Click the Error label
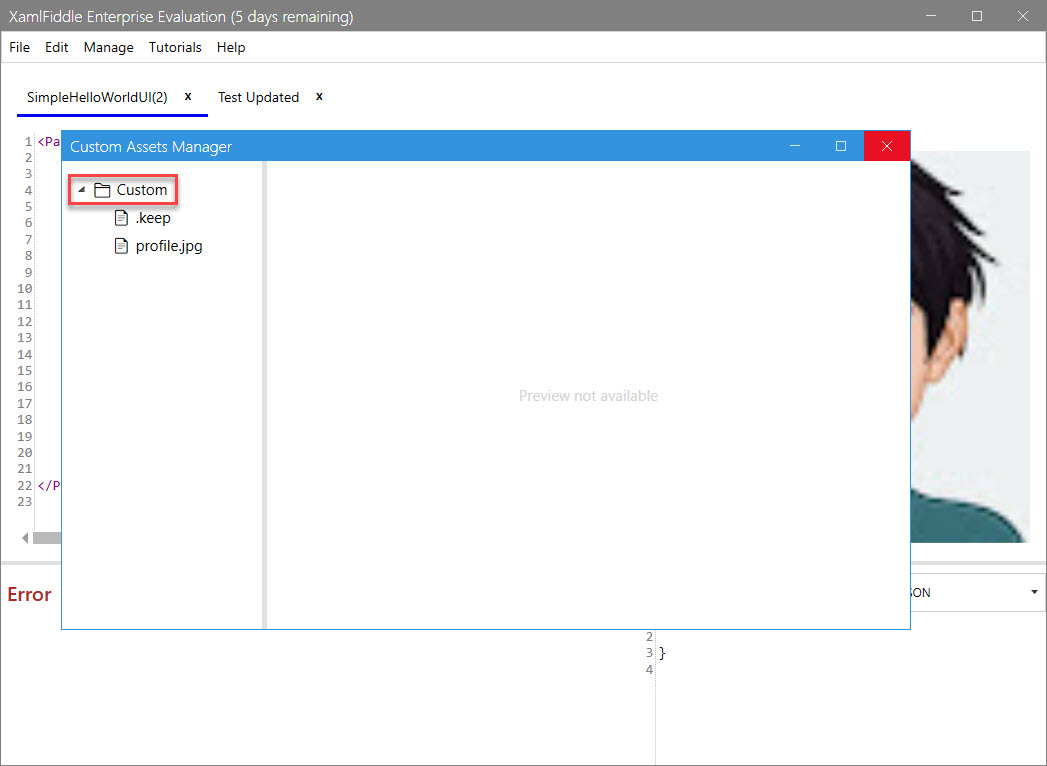Viewport: 1047px width, 766px height. coord(29,594)
